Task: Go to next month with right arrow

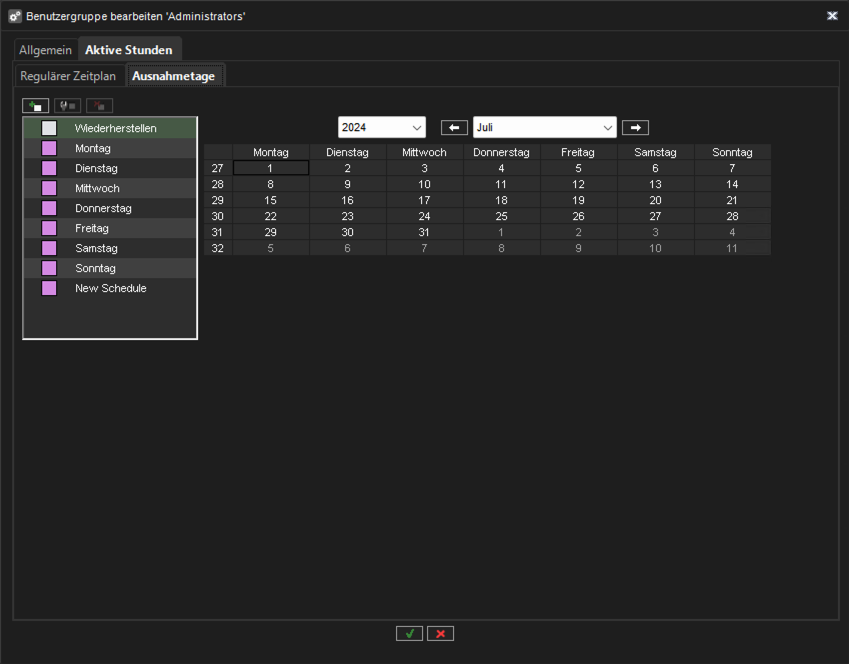Action: [x=635, y=128]
